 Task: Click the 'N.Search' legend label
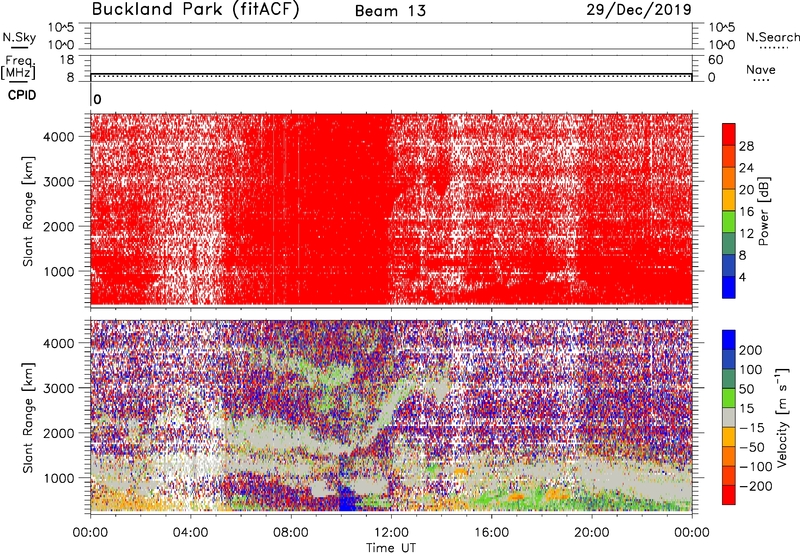772,37
